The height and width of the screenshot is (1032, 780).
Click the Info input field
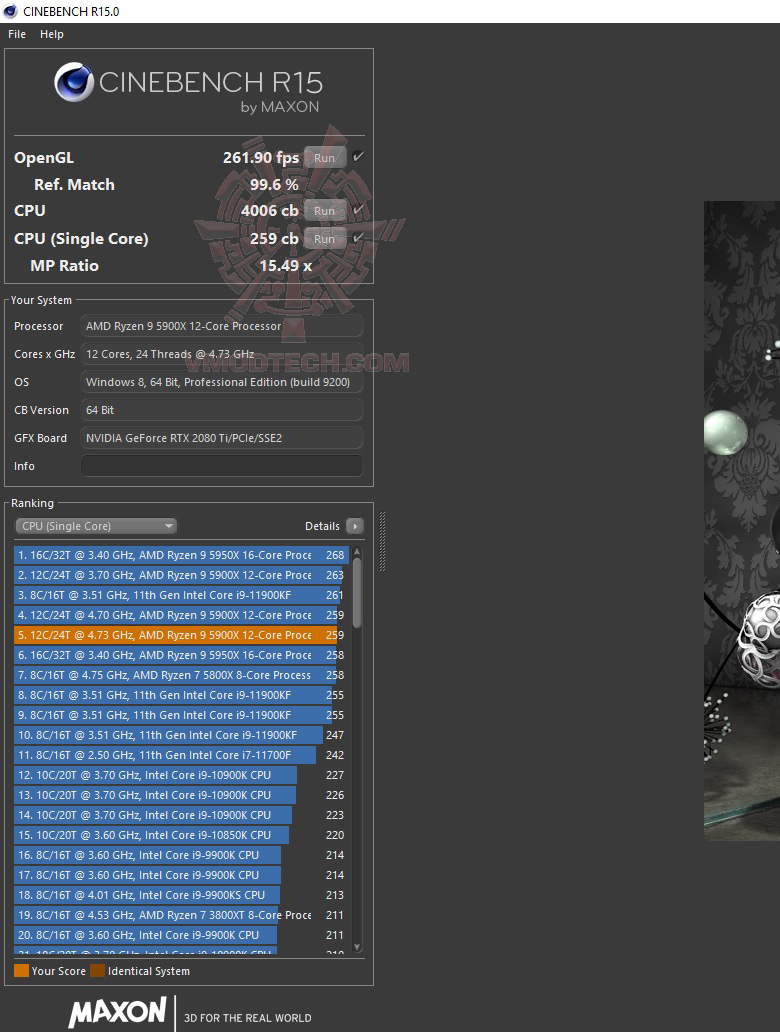221,466
